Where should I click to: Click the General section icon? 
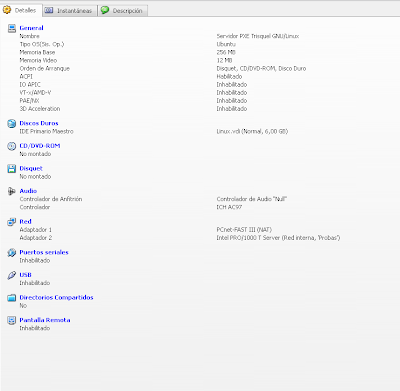pos(12,28)
